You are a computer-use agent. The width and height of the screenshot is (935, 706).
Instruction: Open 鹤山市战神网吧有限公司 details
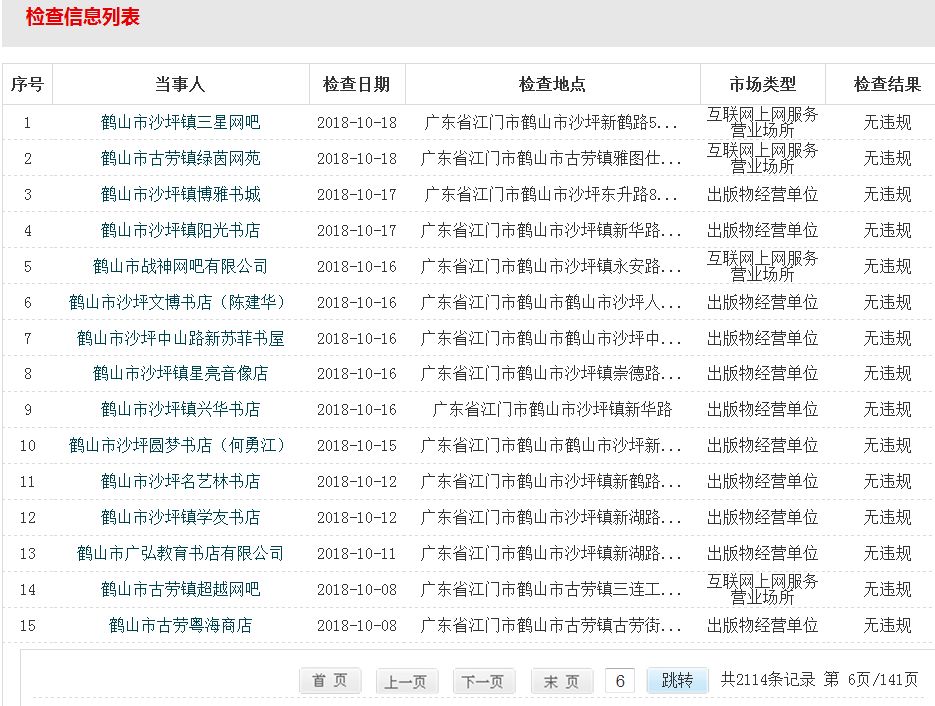coord(180,267)
